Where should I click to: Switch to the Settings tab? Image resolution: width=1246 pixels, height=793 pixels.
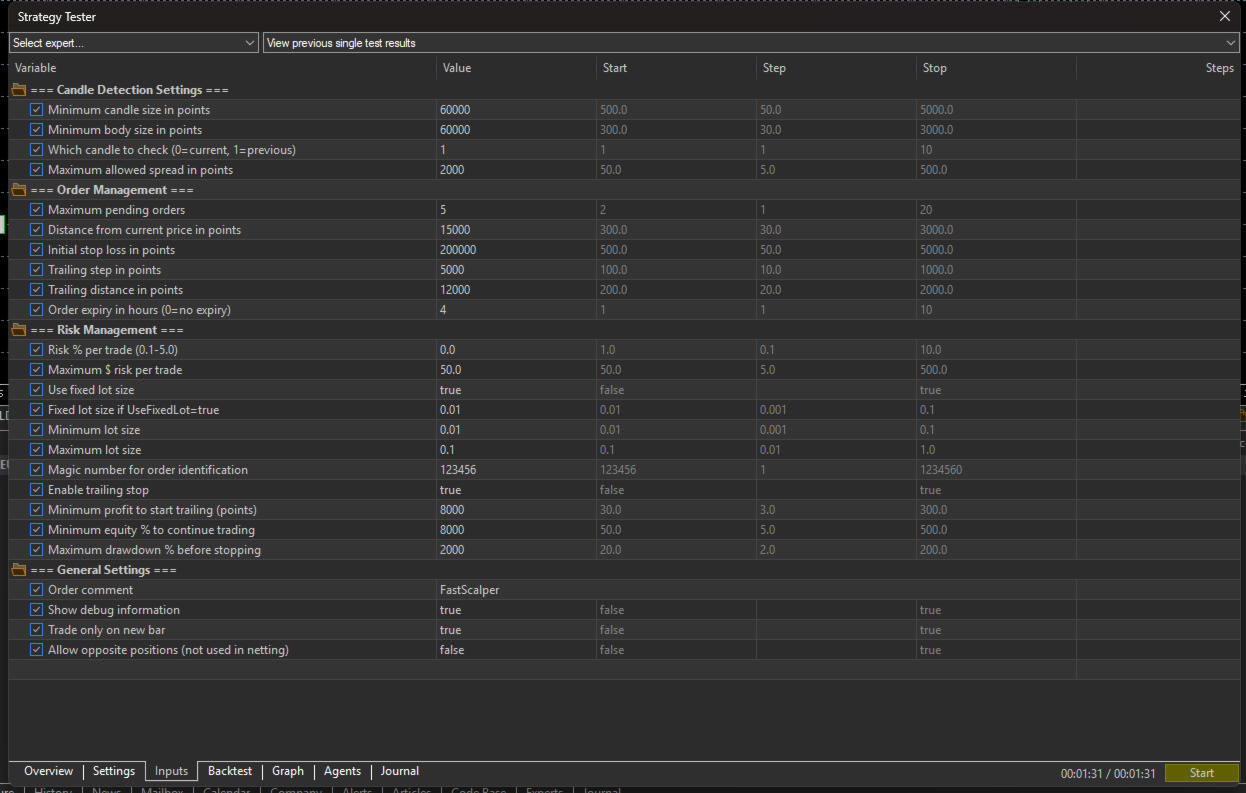pos(114,771)
